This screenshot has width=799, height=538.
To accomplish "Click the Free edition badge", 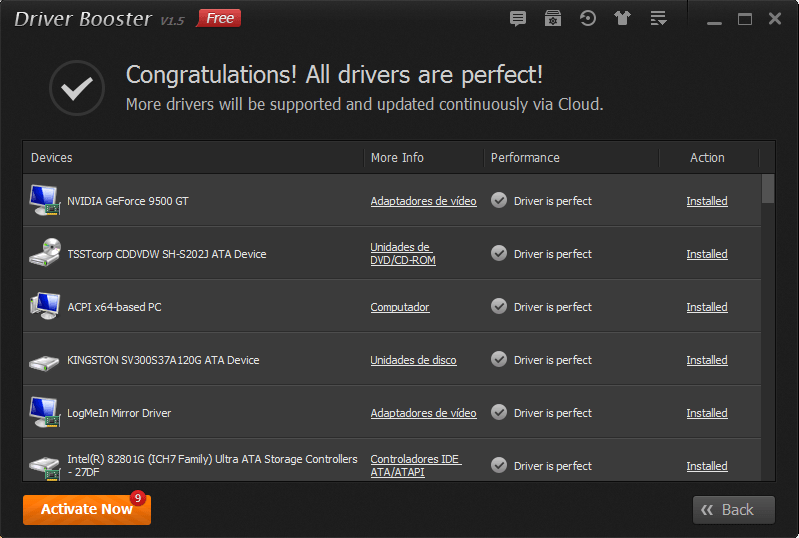I will pos(219,18).
